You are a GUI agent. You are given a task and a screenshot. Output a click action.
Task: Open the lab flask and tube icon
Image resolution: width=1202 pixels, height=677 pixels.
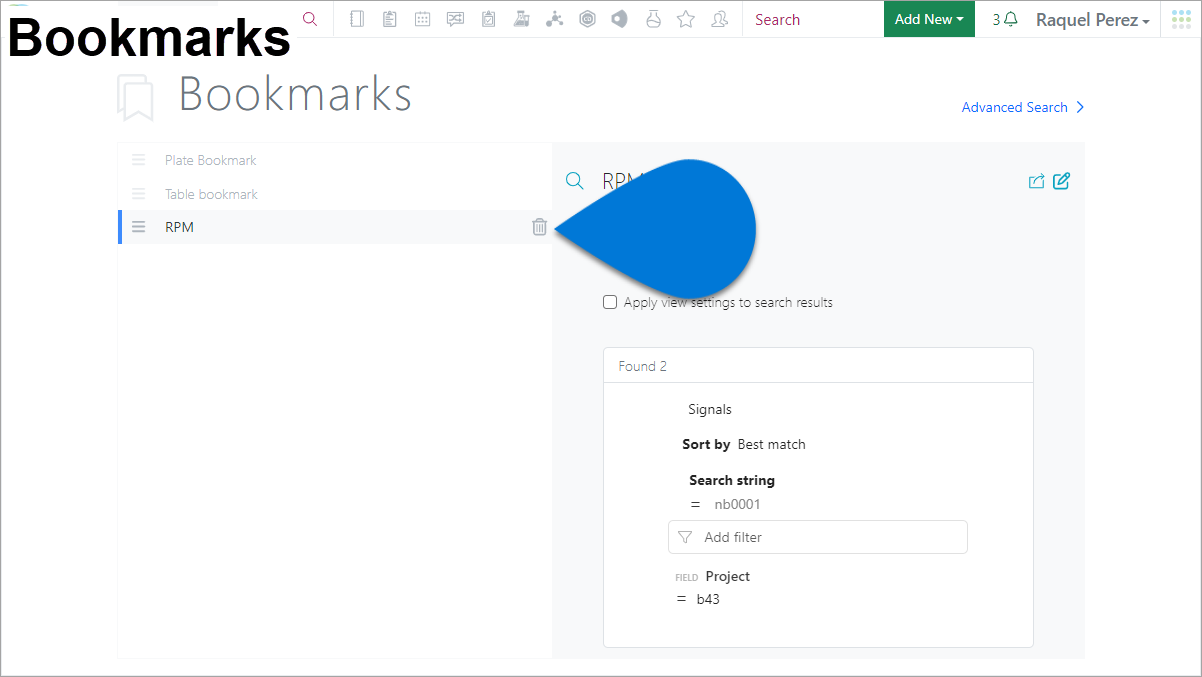pyautogui.click(x=521, y=19)
